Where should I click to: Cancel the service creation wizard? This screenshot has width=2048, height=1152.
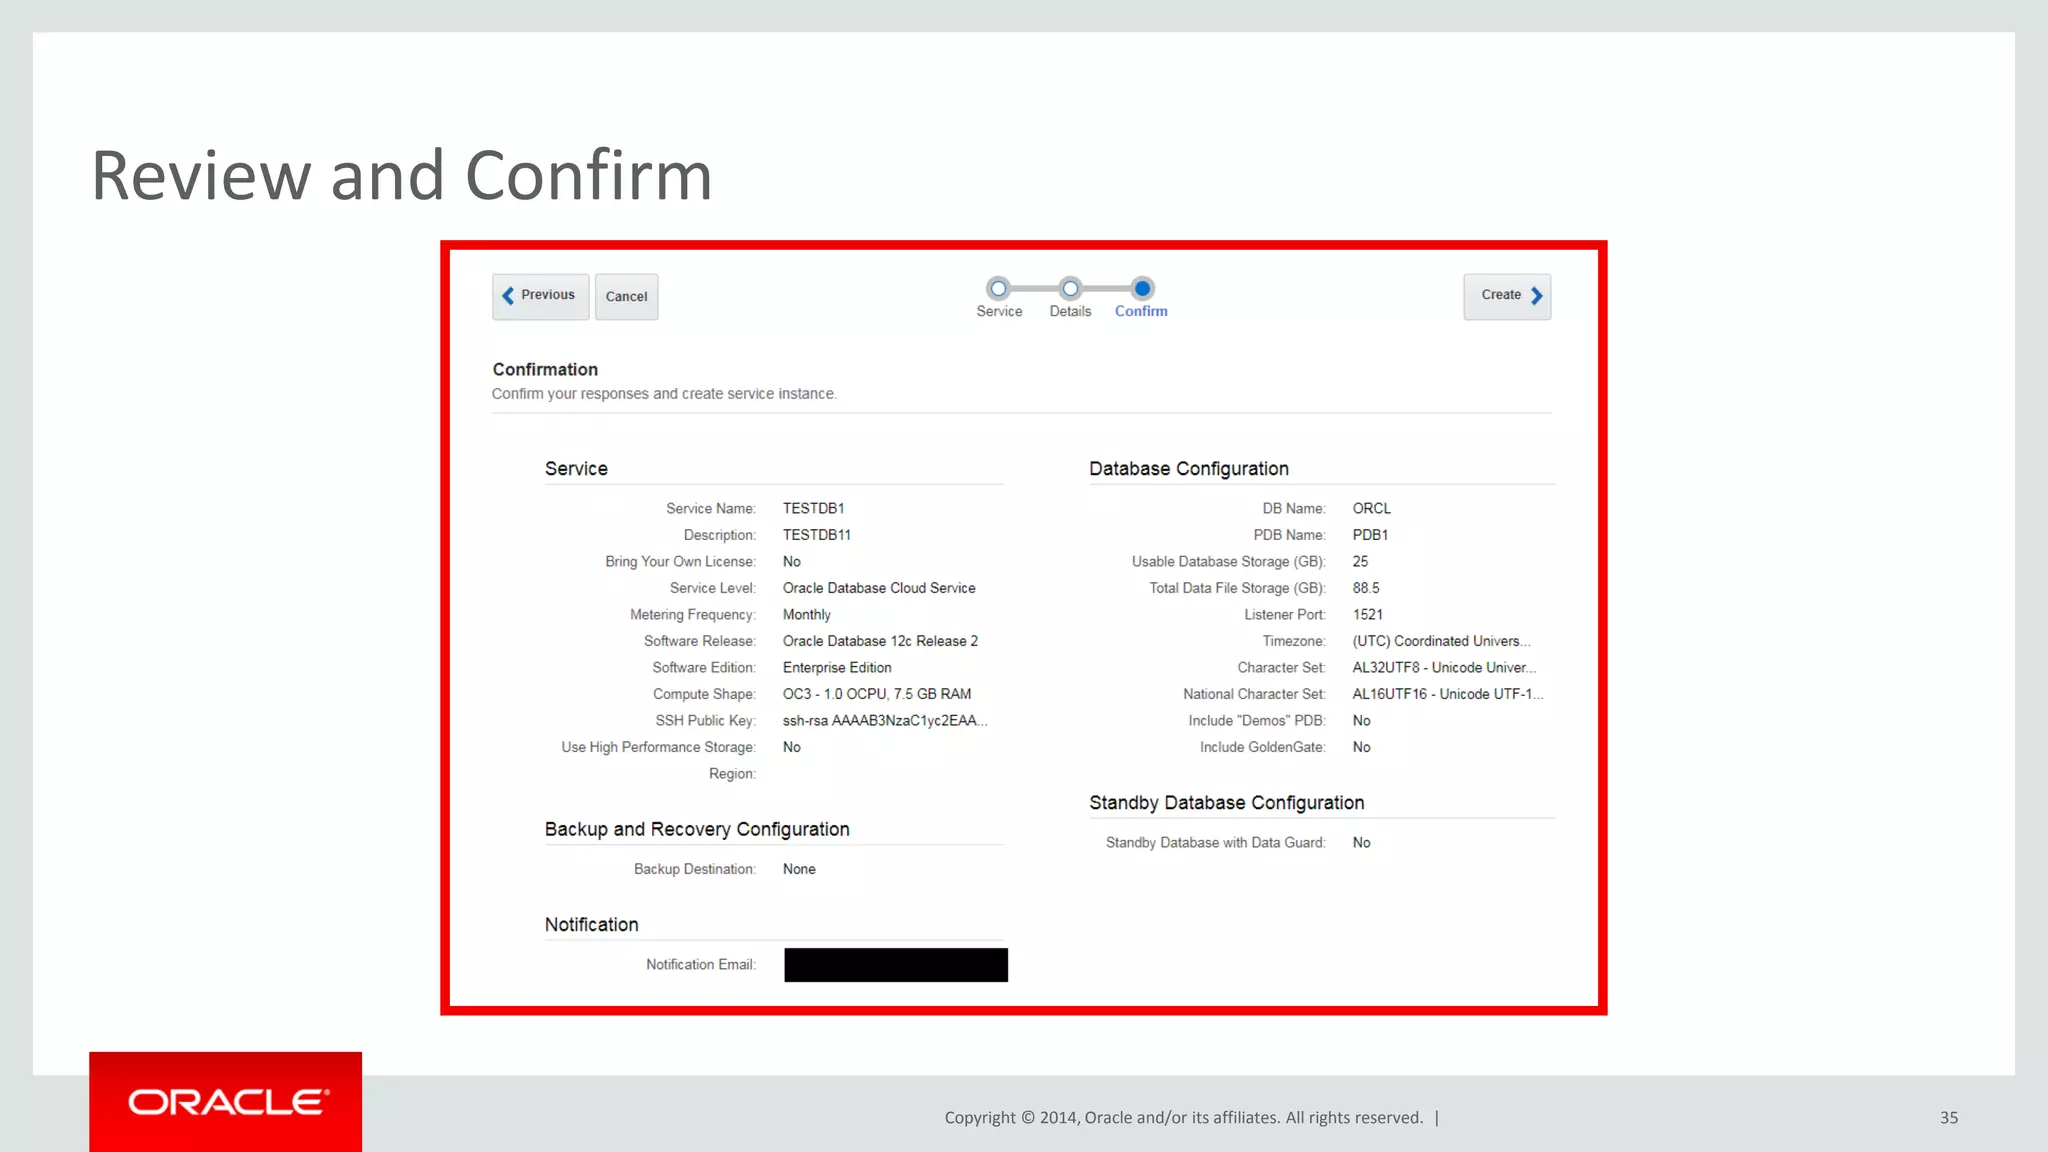point(626,296)
